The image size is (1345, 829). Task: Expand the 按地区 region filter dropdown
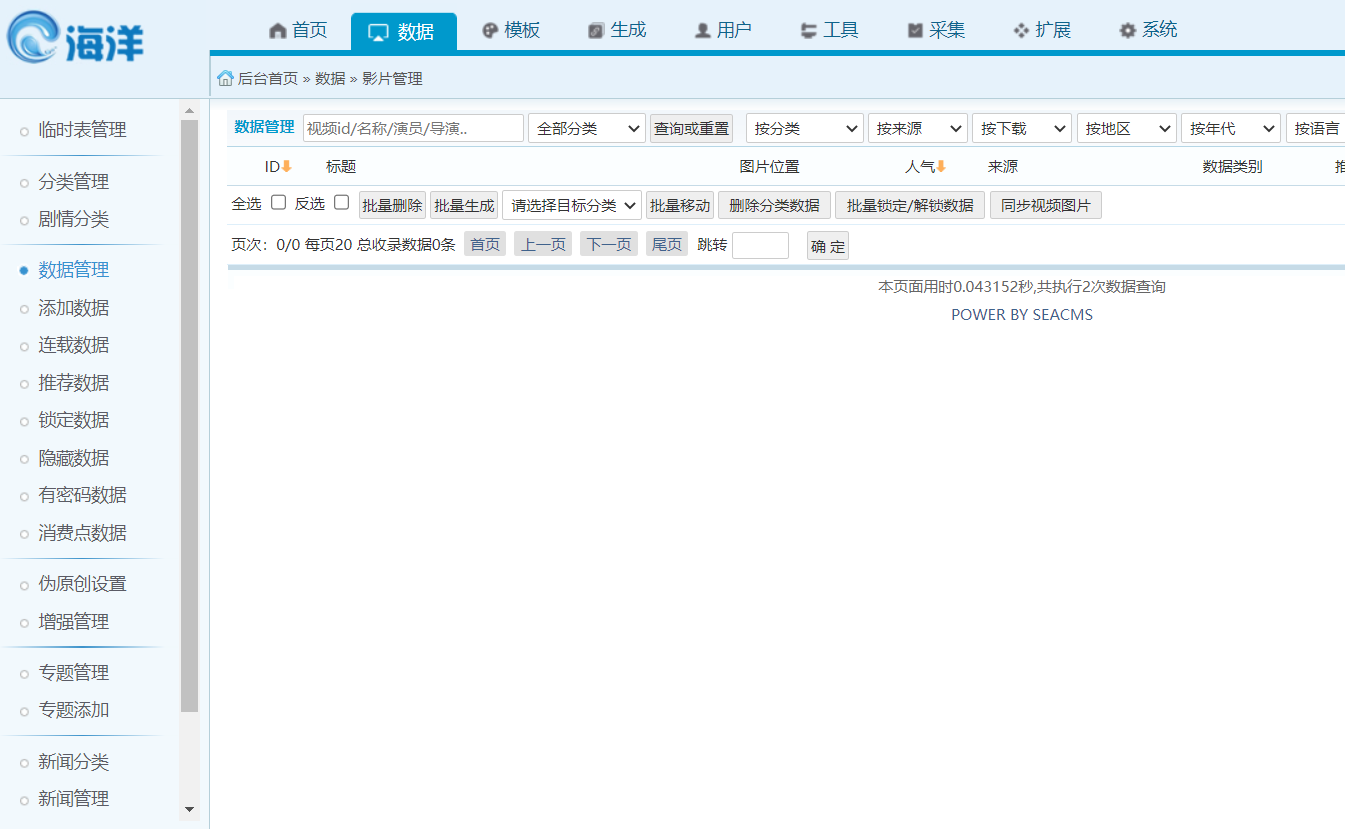click(1126, 128)
